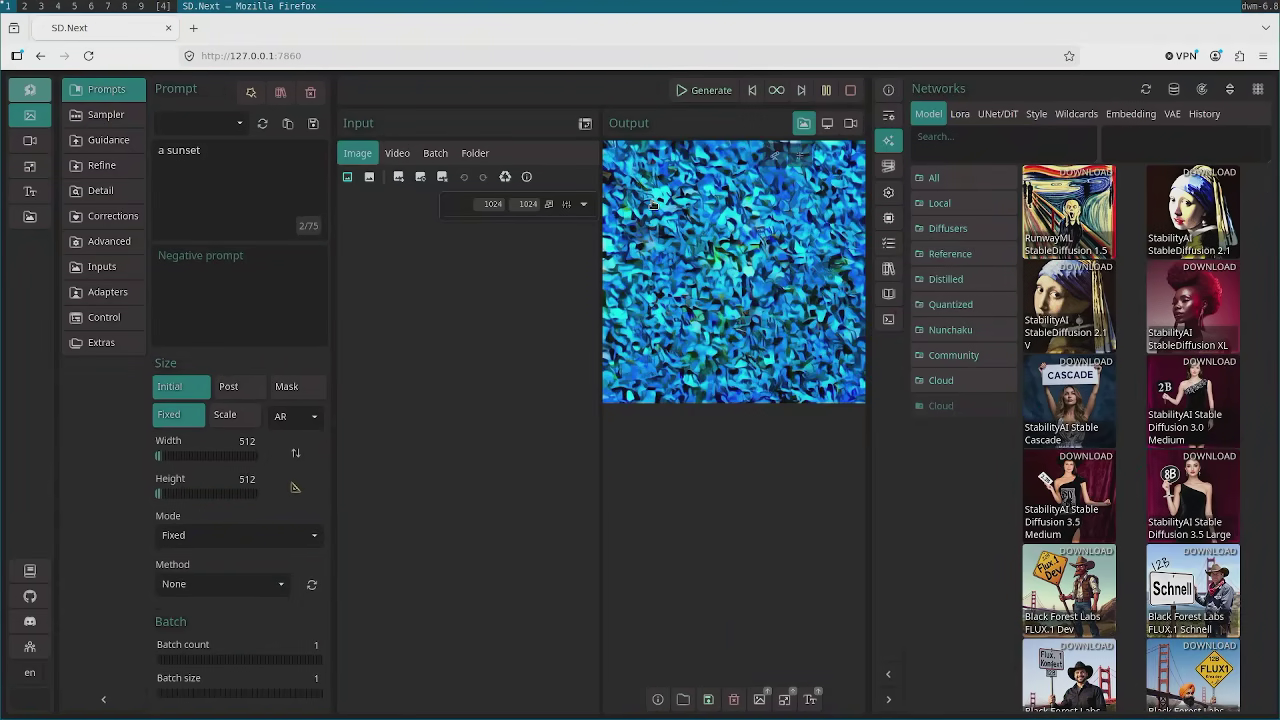Open the Discord icon in left sidebar
This screenshot has width=1280, height=720.
[x=30, y=621]
